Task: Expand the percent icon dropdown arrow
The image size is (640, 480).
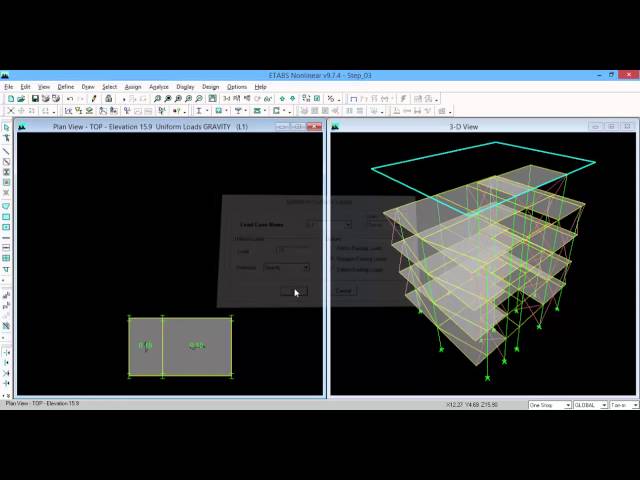Action: [339, 99]
